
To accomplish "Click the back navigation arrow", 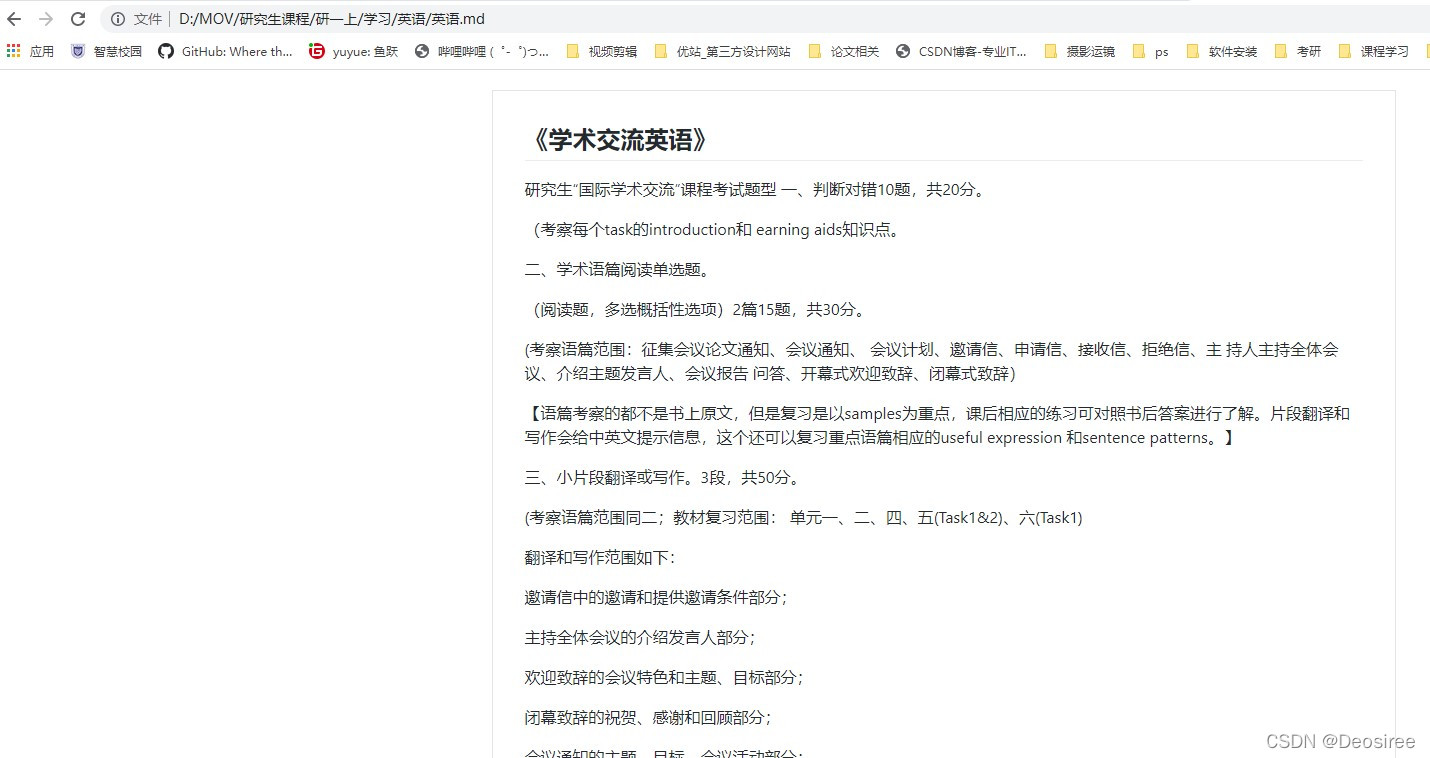I will coord(14,18).
